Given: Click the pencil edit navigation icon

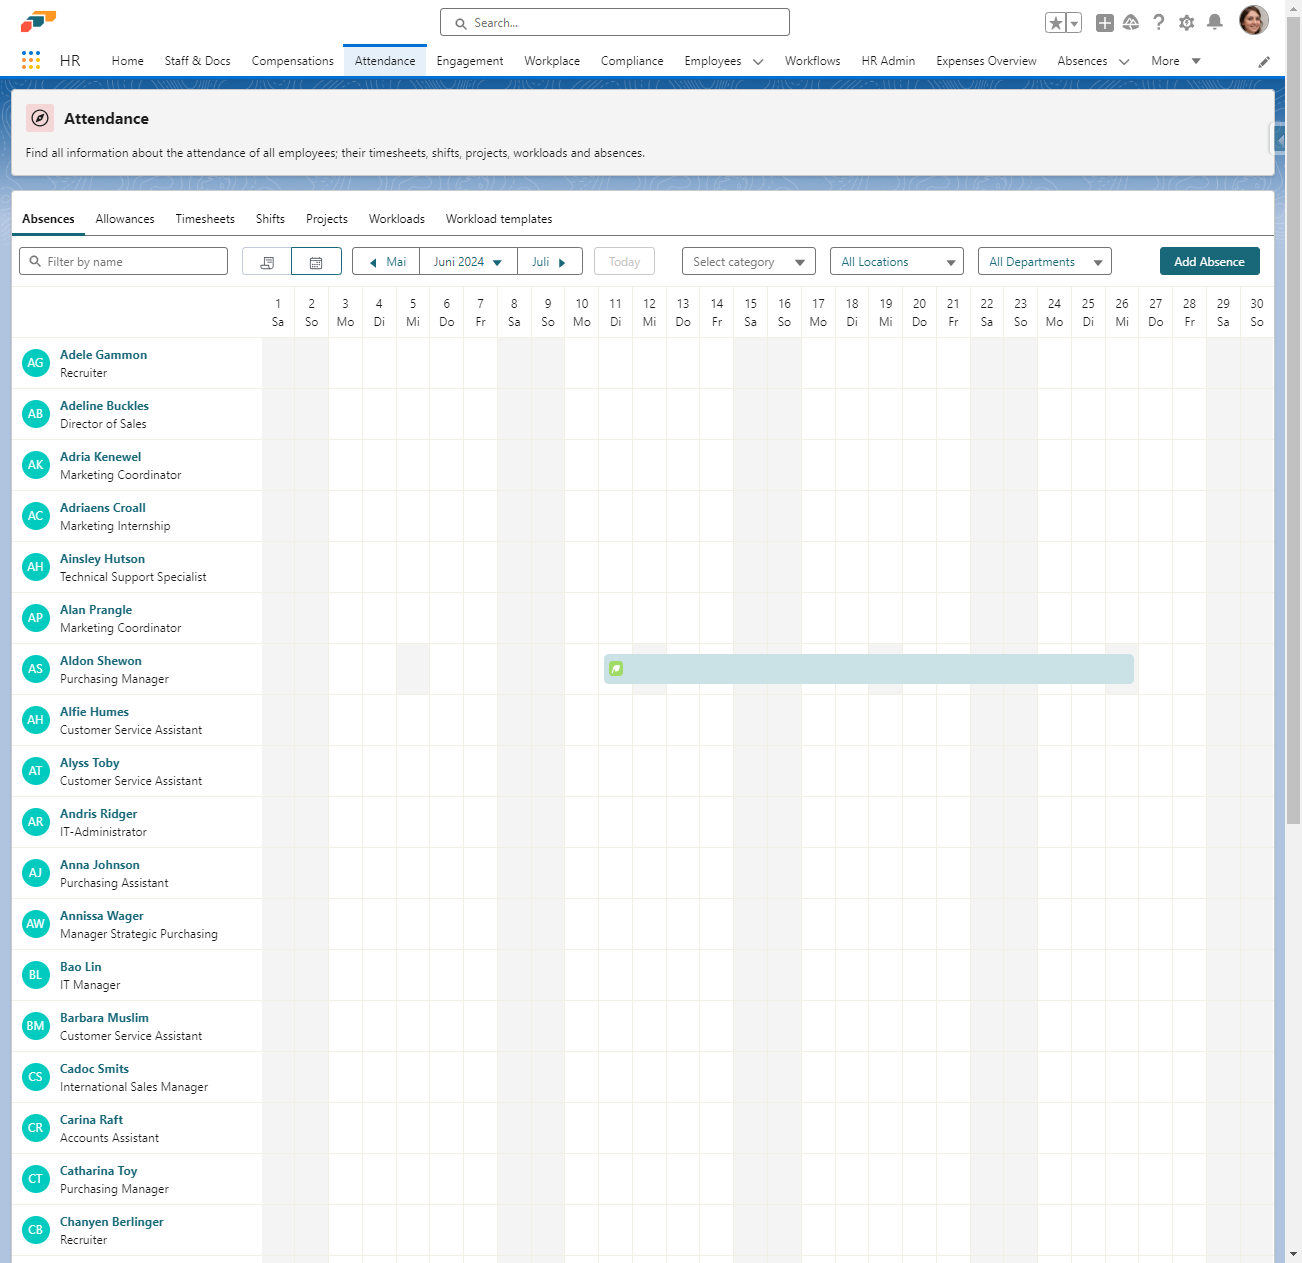Looking at the screenshot, I should [x=1264, y=62].
